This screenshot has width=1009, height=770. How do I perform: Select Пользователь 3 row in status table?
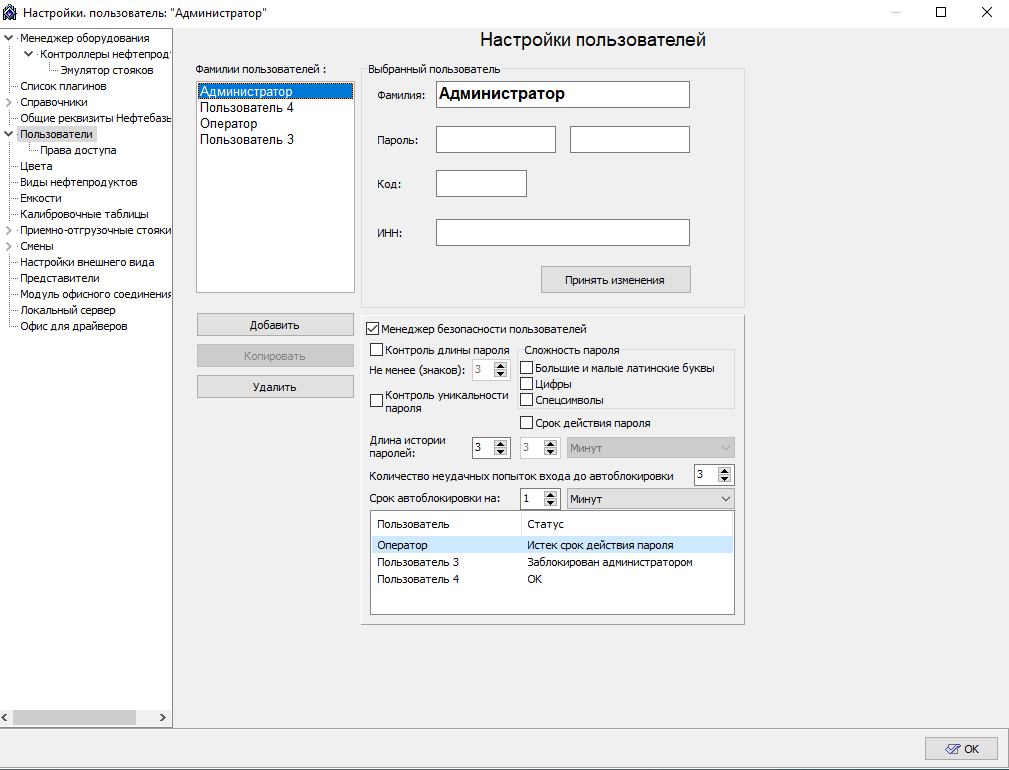point(552,562)
